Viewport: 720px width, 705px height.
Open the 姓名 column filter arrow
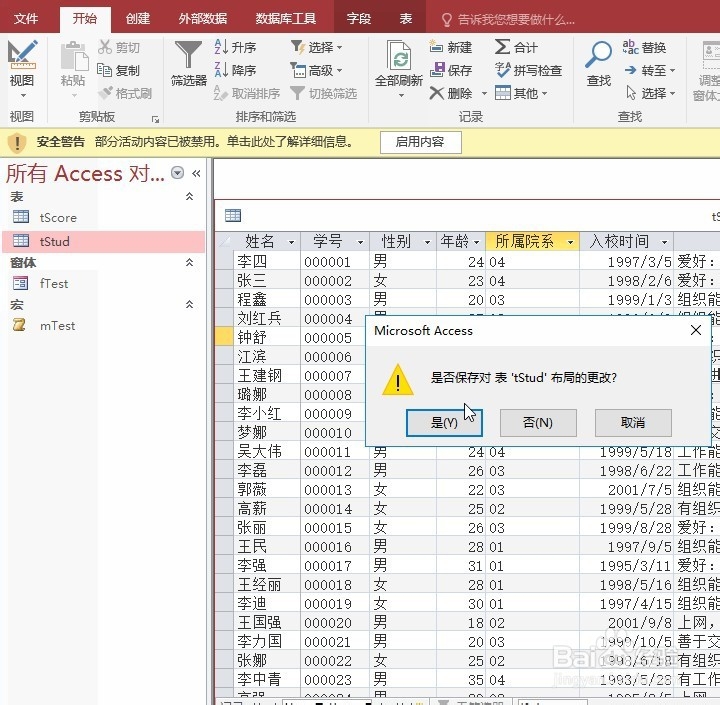[x=291, y=242]
